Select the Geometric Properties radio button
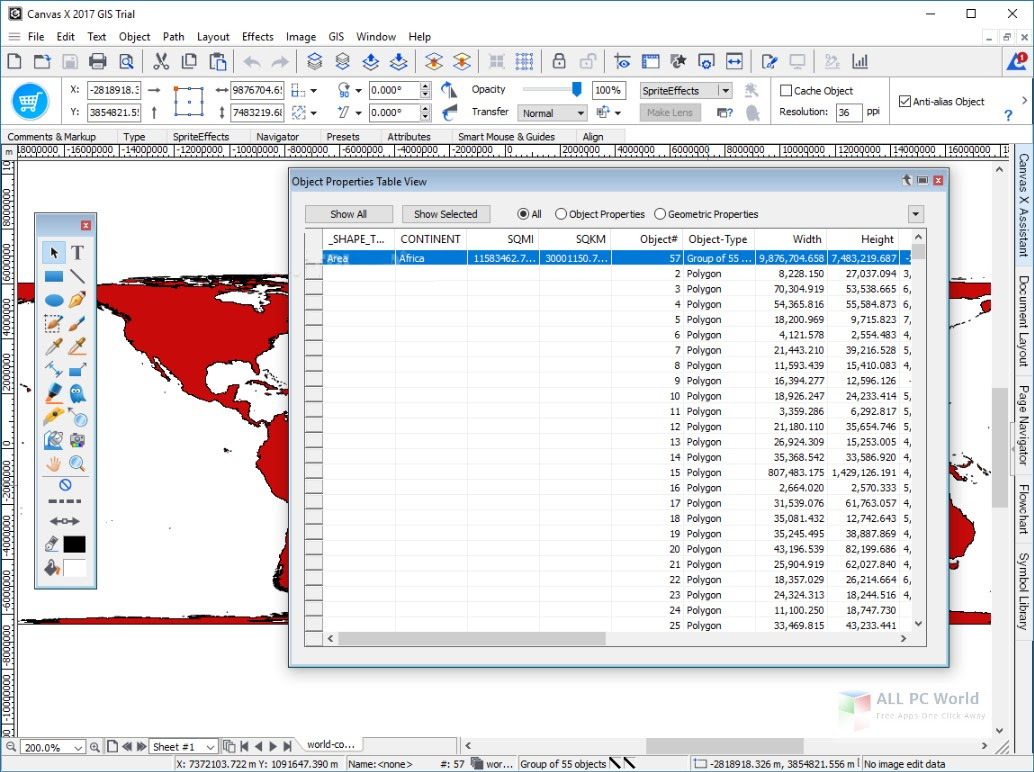The width and height of the screenshot is (1034, 772). pos(660,214)
